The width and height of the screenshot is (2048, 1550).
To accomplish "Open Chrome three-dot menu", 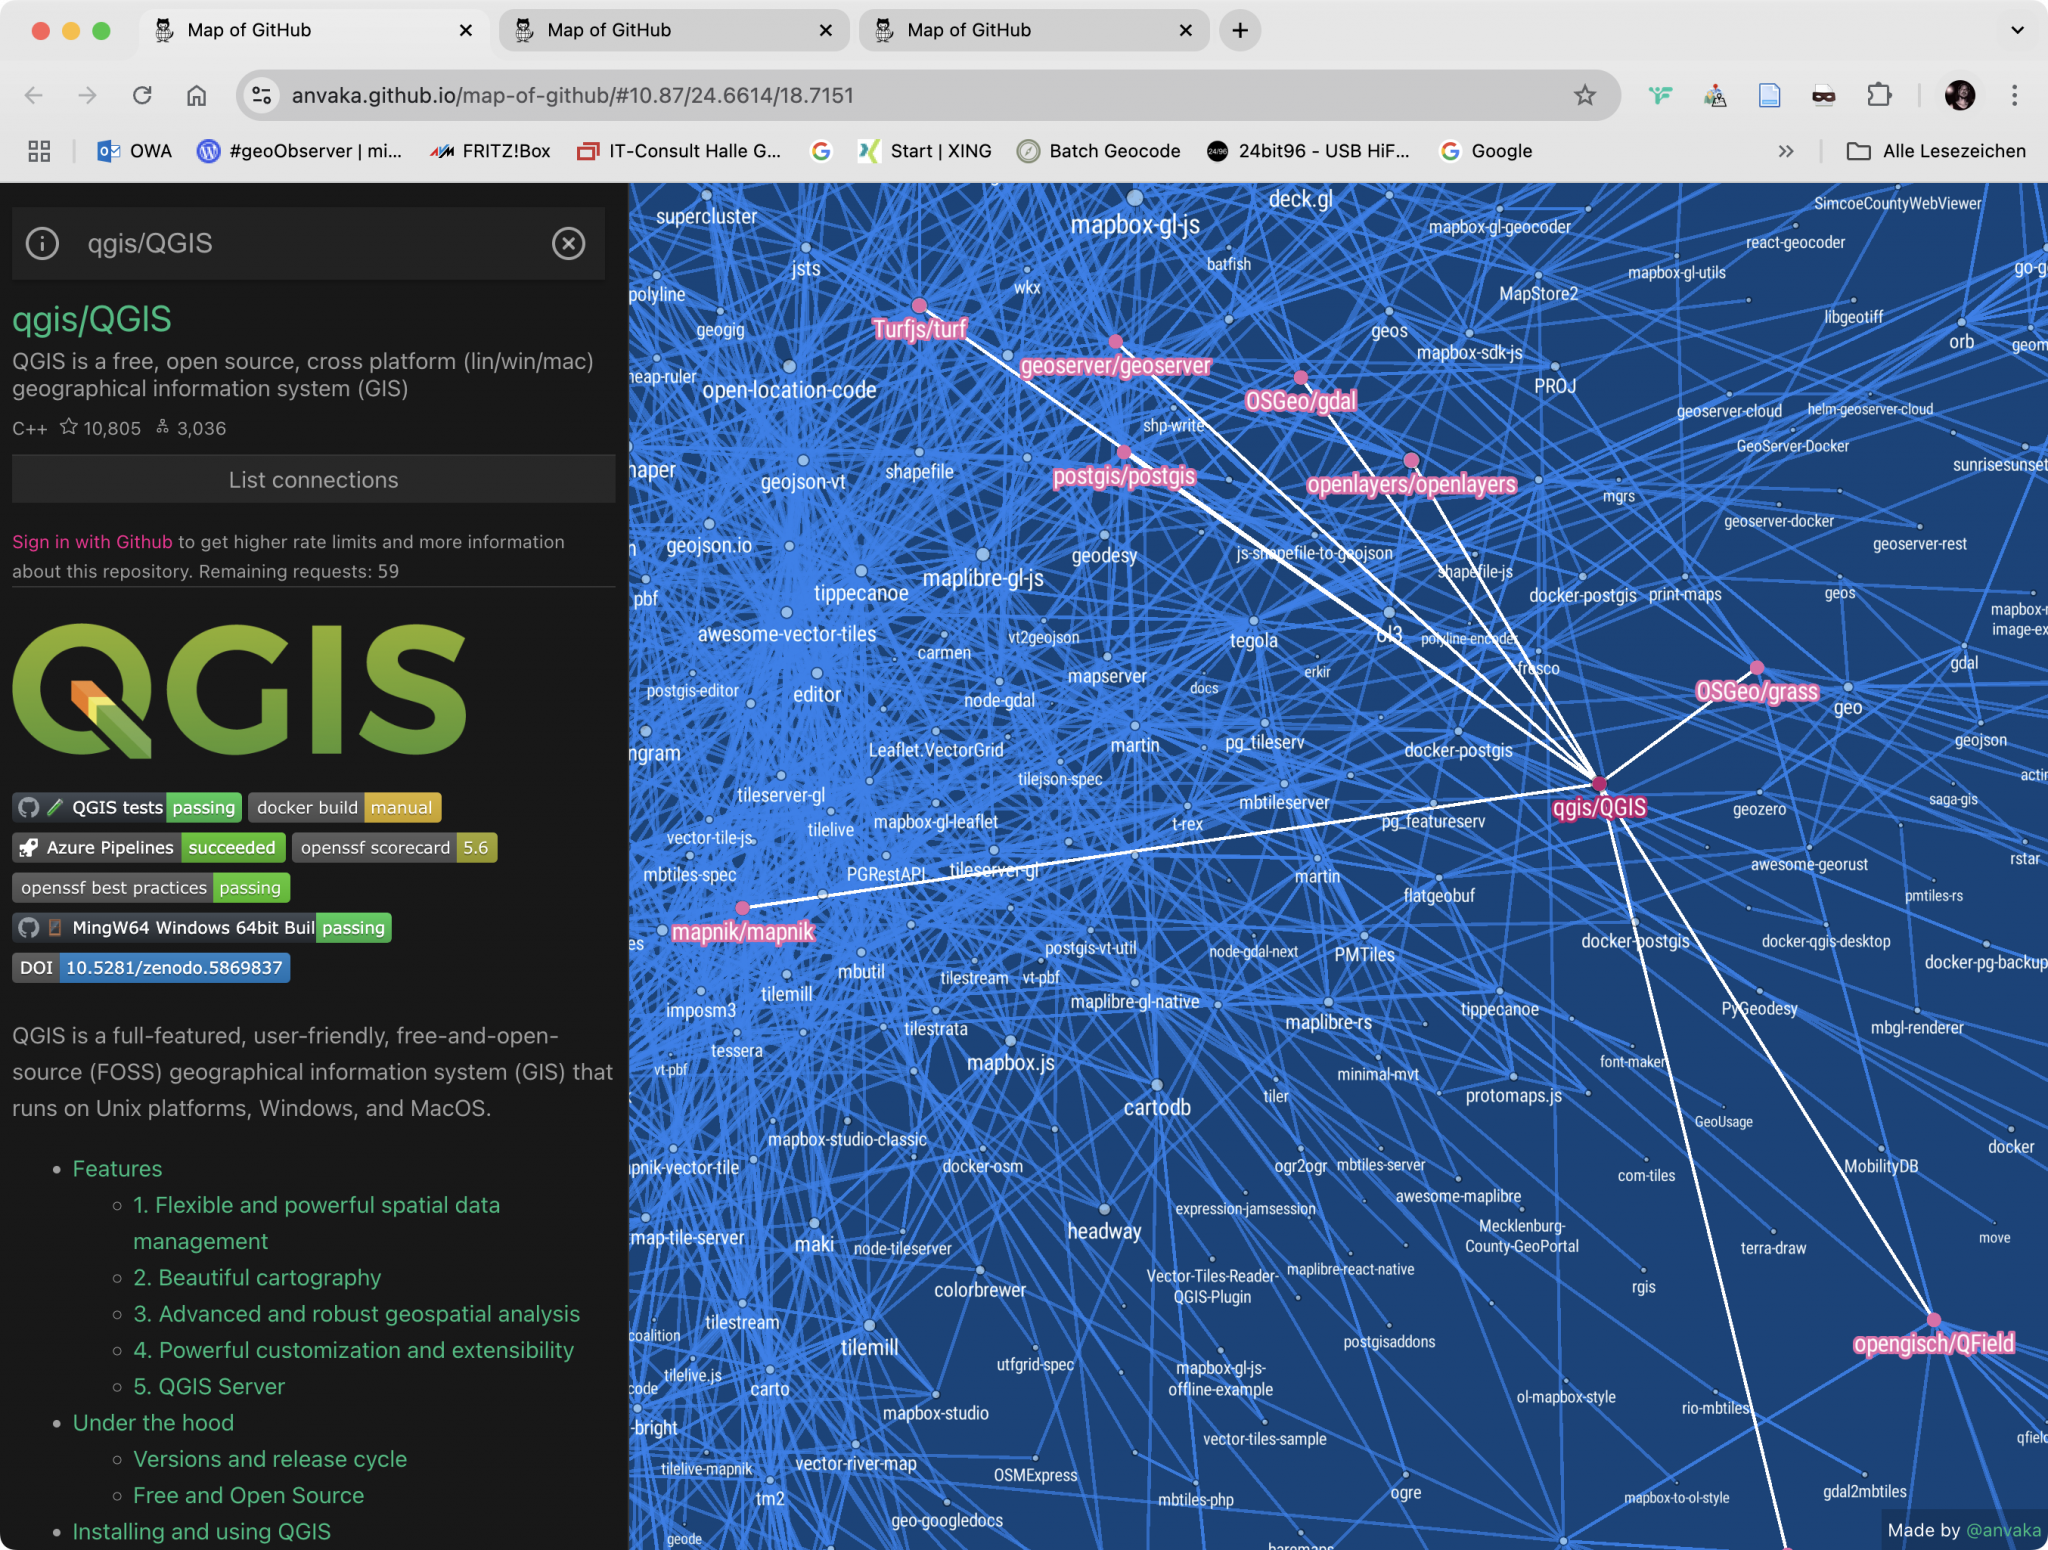I will pyautogui.click(x=2014, y=95).
